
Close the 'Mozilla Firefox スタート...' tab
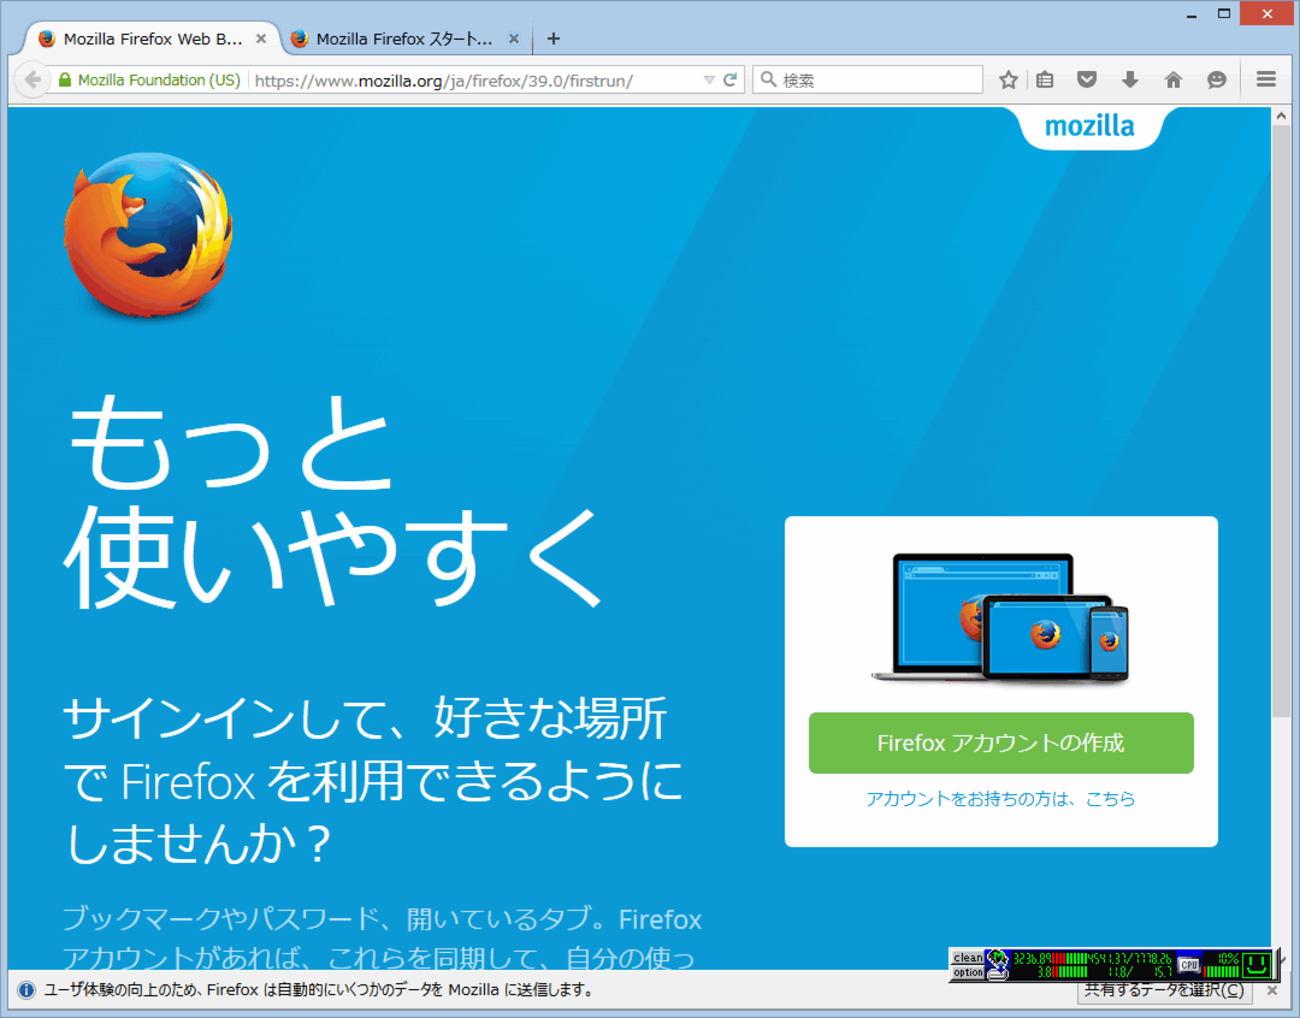coord(514,39)
